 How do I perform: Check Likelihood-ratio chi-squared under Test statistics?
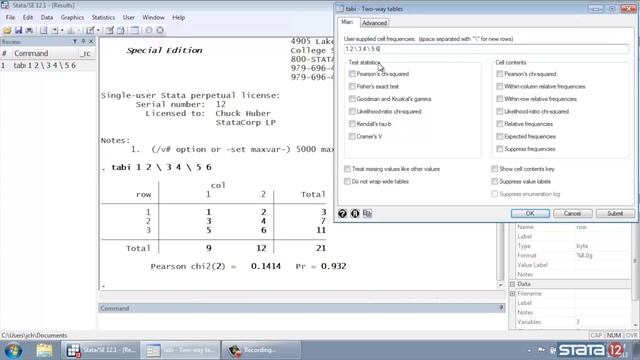tap(352, 111)
